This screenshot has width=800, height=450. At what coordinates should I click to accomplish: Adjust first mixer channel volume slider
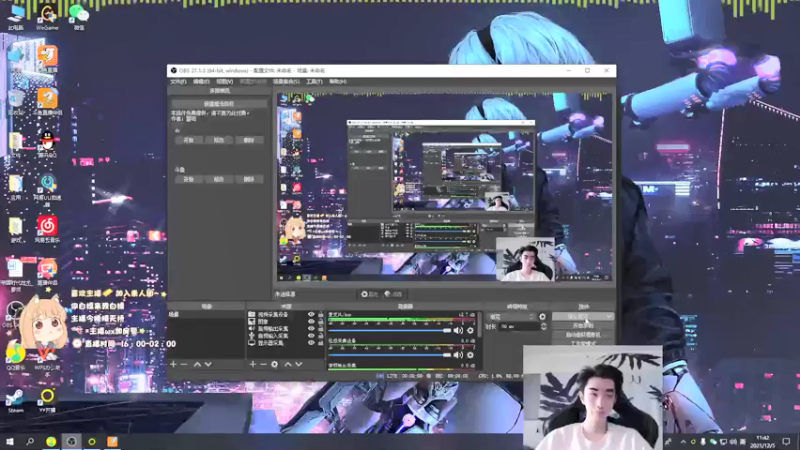pos(390,331)
